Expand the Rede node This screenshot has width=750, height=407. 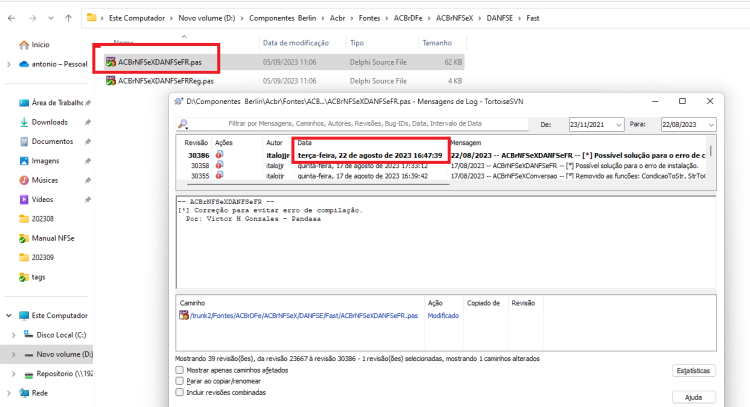tap(9, 393)
